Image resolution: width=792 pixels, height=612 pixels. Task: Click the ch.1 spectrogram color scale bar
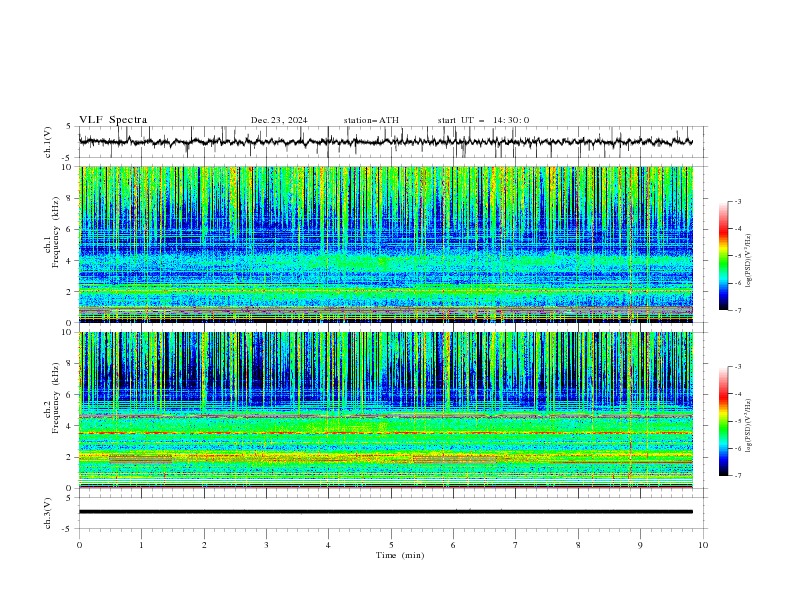pos(723,256)
